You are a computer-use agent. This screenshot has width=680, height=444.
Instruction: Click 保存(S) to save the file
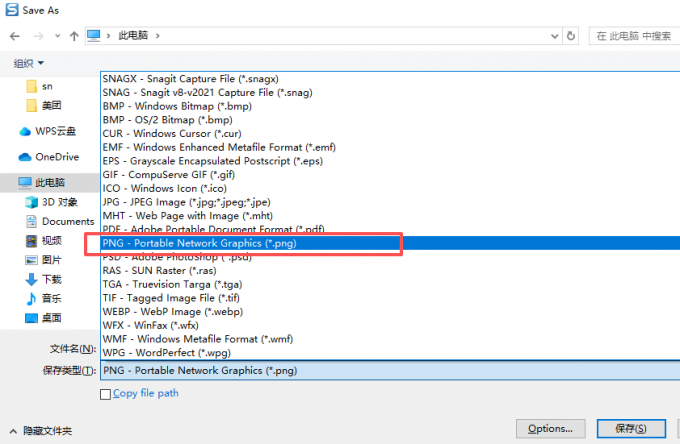pyautogui.click(x=631, y=429)
